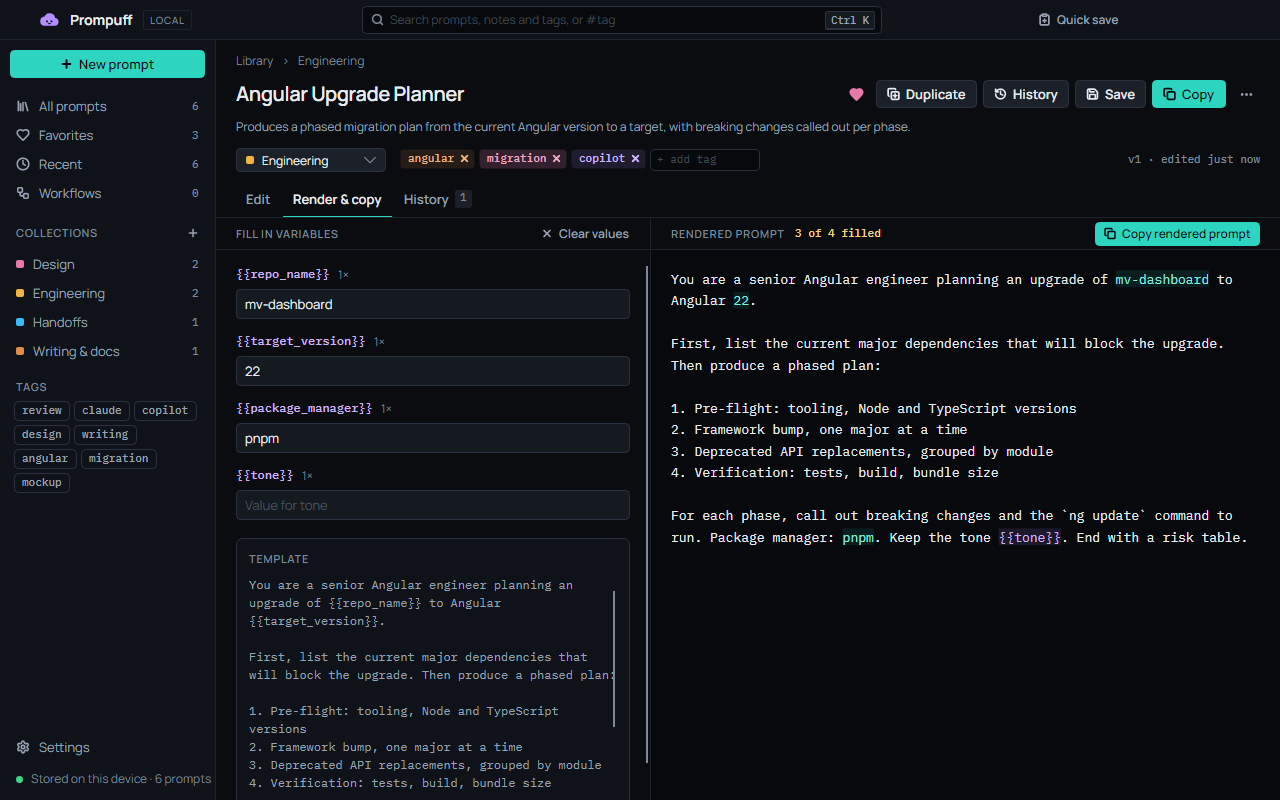Click the add tag input
Screen dimensions: 1280x800
[x=704, y=160]
